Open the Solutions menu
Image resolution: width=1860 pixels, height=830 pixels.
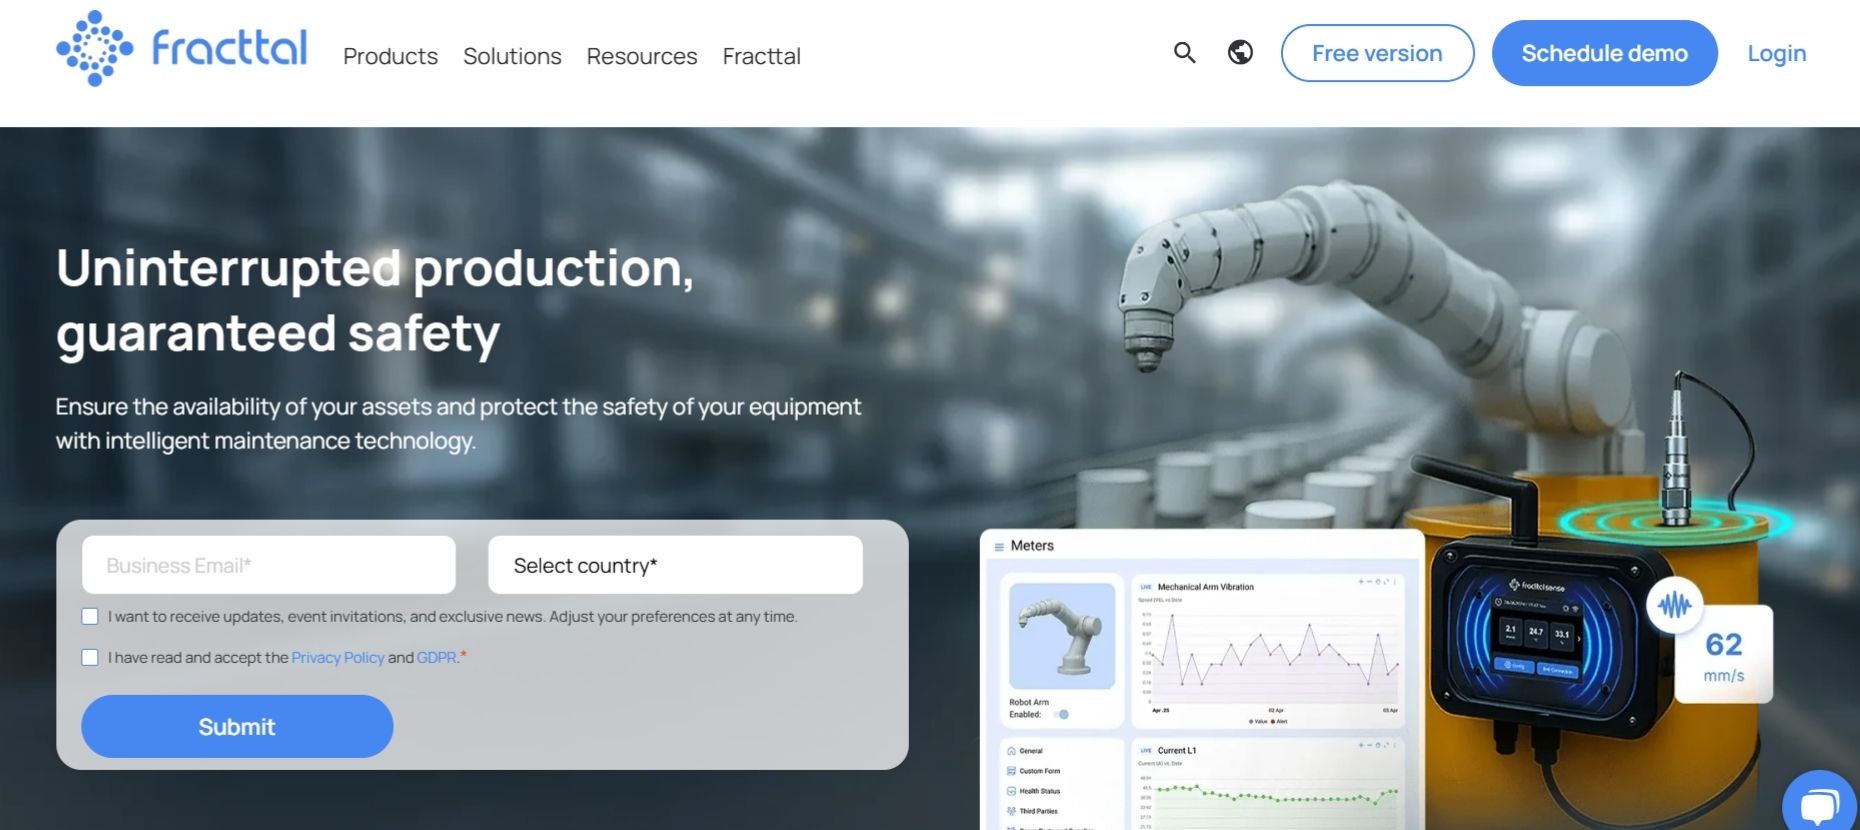tap(512, 56)
